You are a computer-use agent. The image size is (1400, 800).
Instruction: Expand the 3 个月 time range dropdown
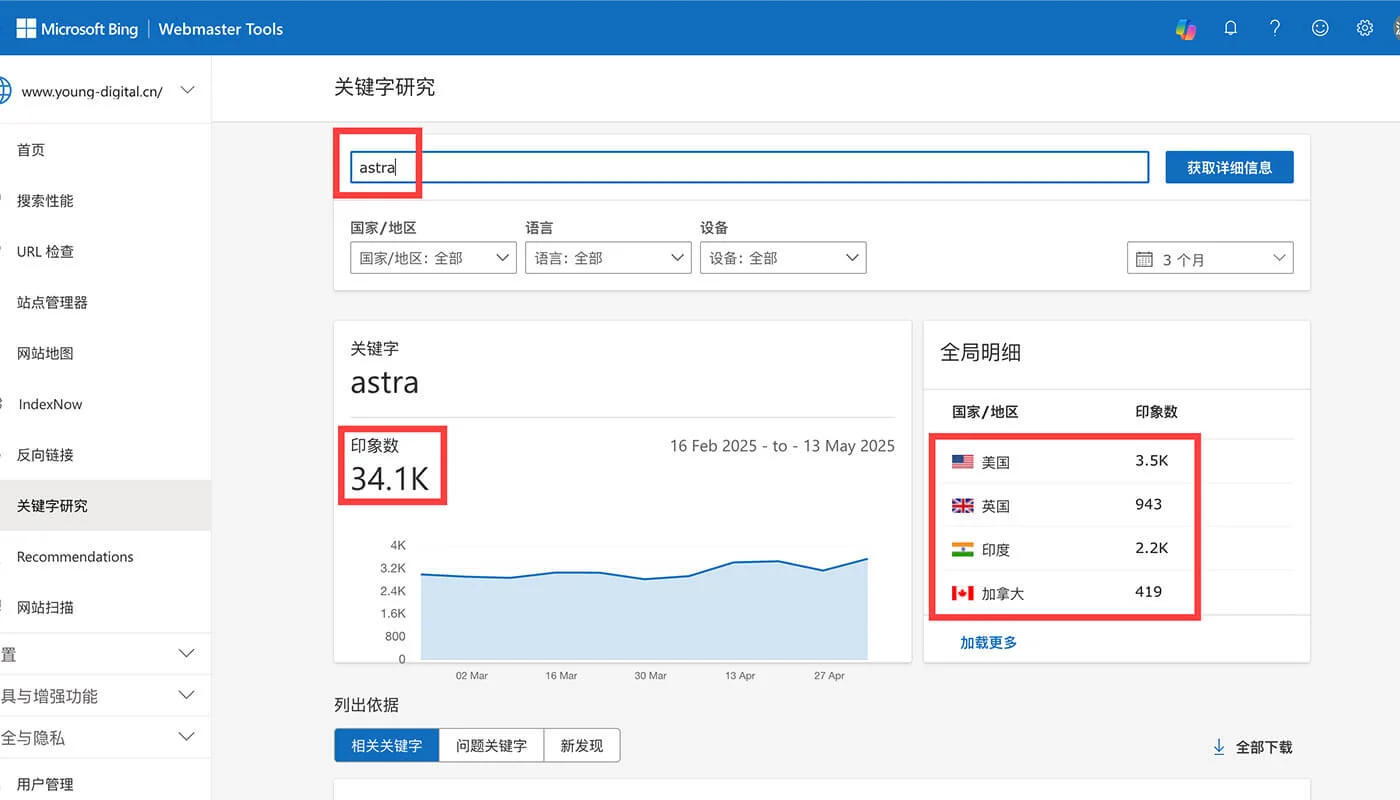tap(1210, 258)
